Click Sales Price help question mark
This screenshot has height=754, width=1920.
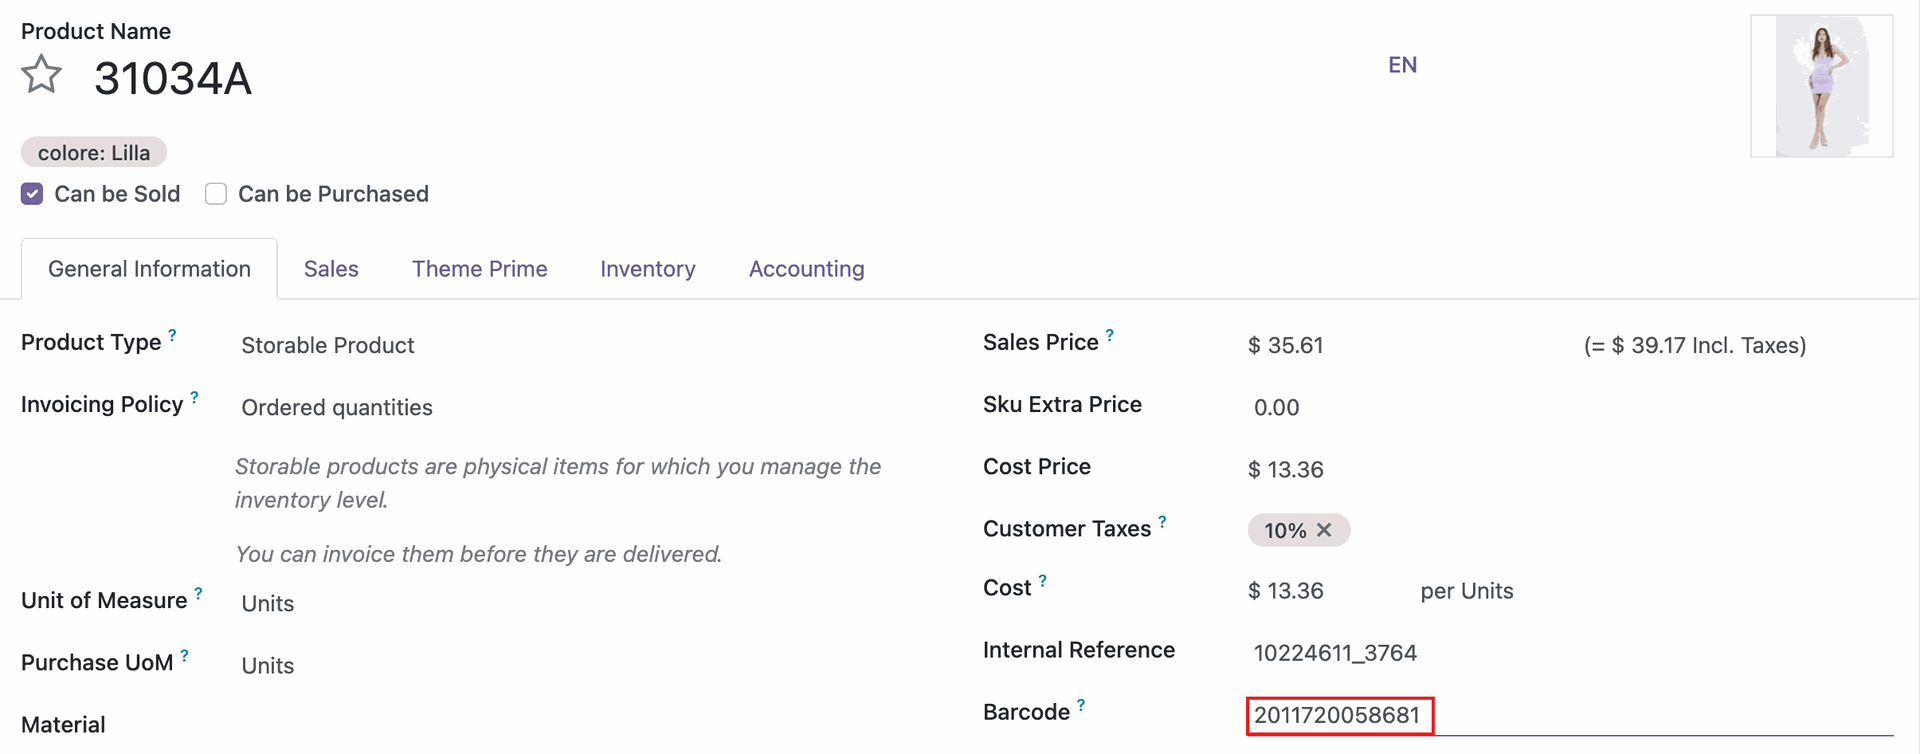click(x=1109, y=336)
